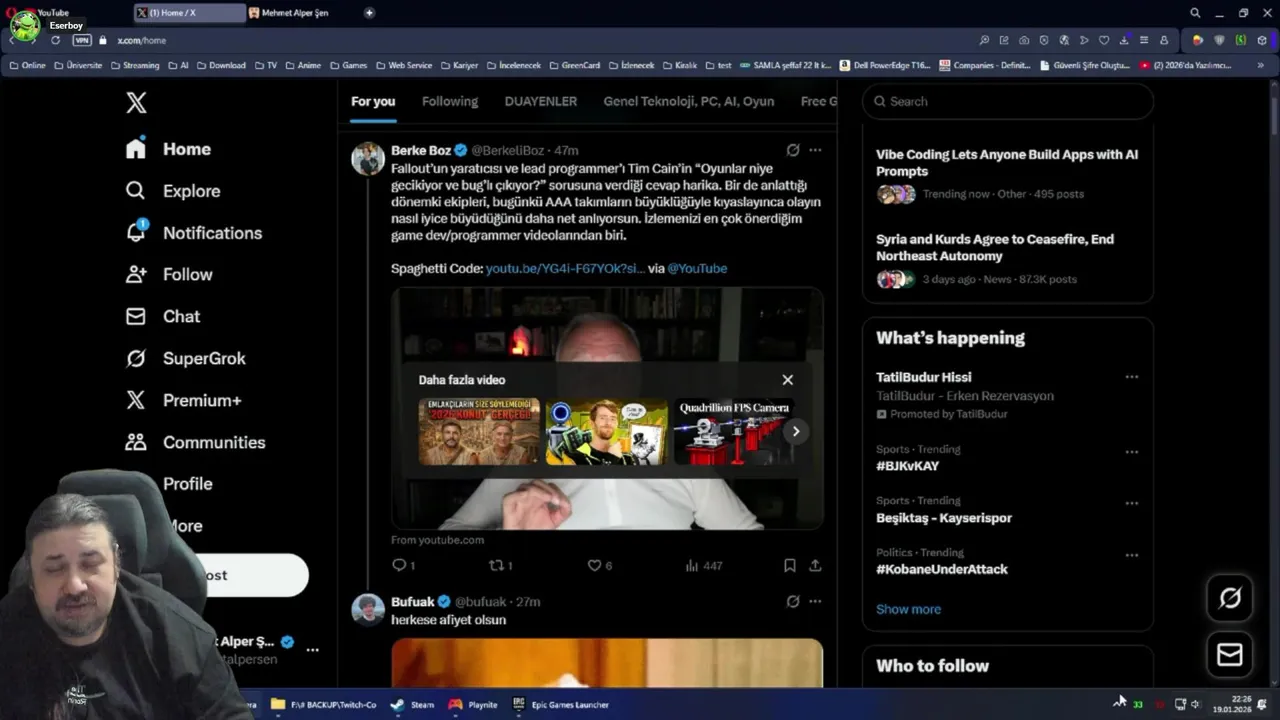
Task: Open the Web Service bookmarks folder
Action: (x=403, y=65)
